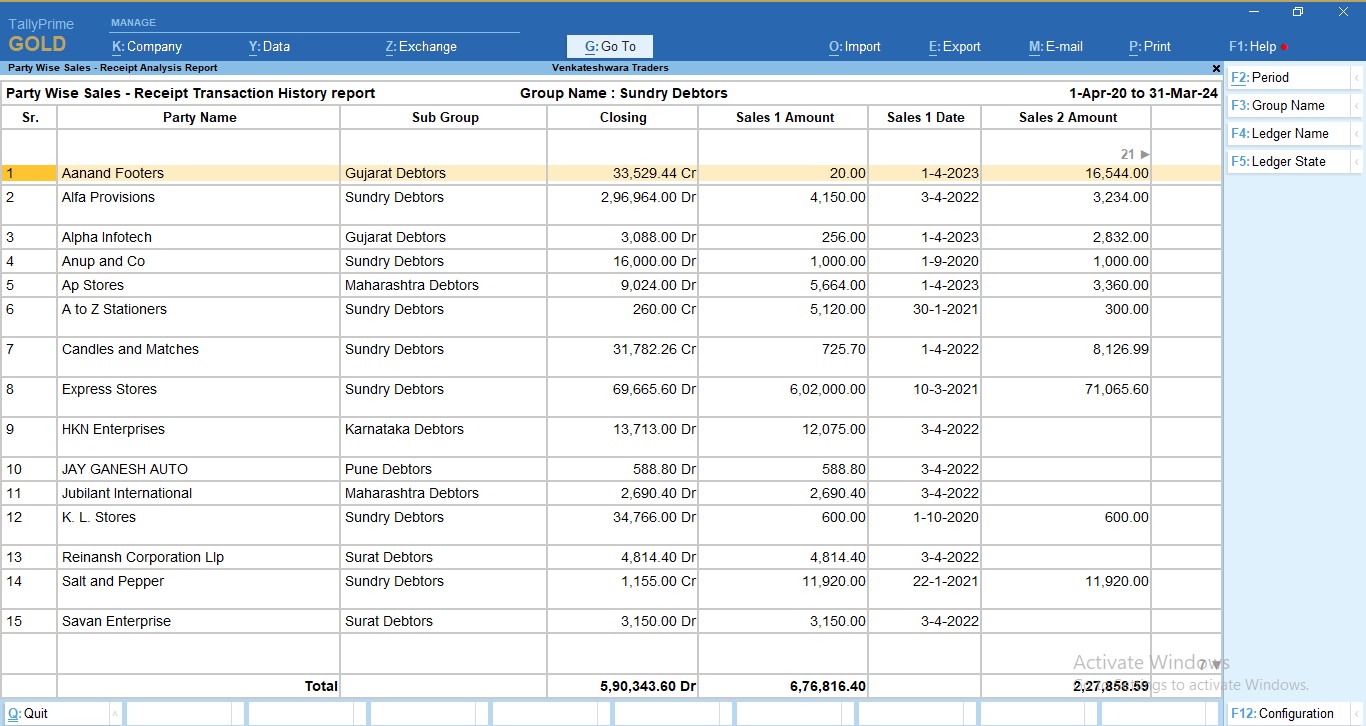Close the Party Wise Sales report

(1215, 68)
